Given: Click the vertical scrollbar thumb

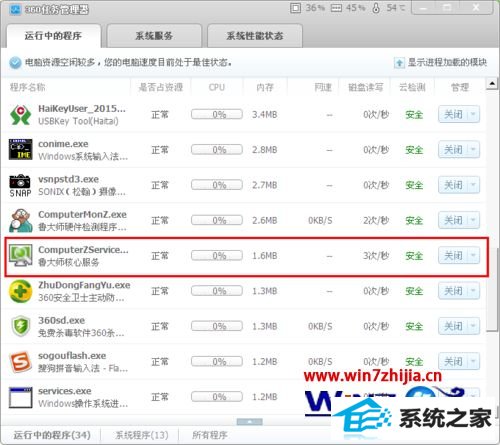Looking at the screenshot, I should (492, 289).
